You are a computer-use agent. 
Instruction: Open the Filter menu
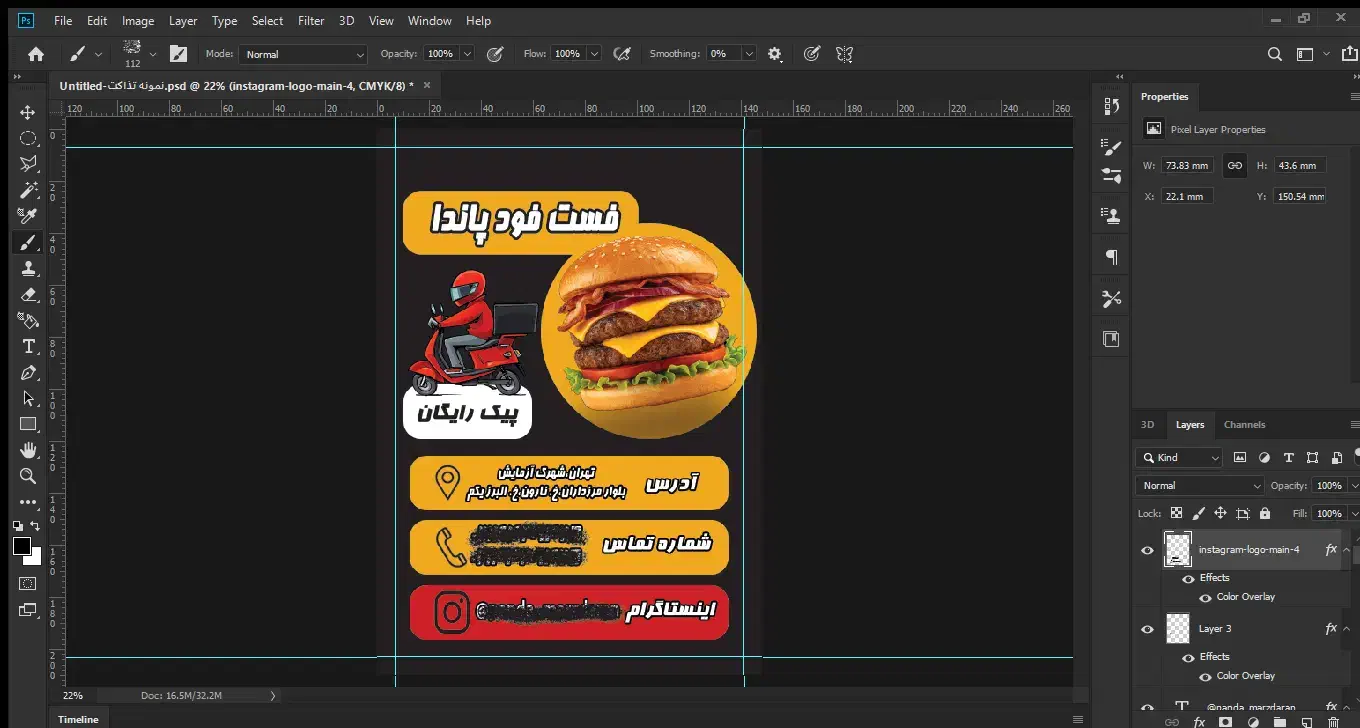(311, 21)
